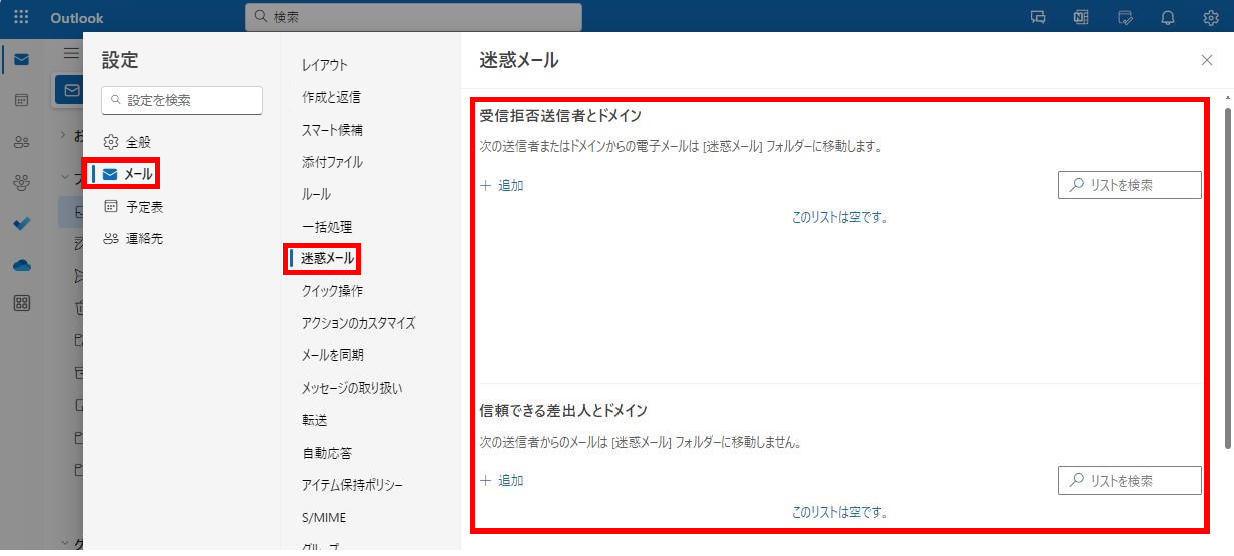Select 連絡先 settings category
The image size is (1234, 556).
133,239
